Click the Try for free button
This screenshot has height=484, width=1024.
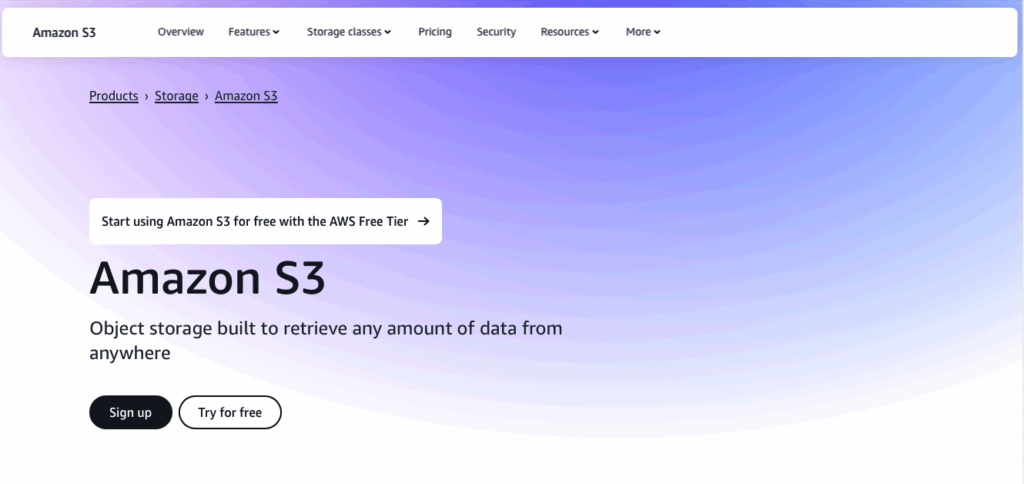click(230, 412)
